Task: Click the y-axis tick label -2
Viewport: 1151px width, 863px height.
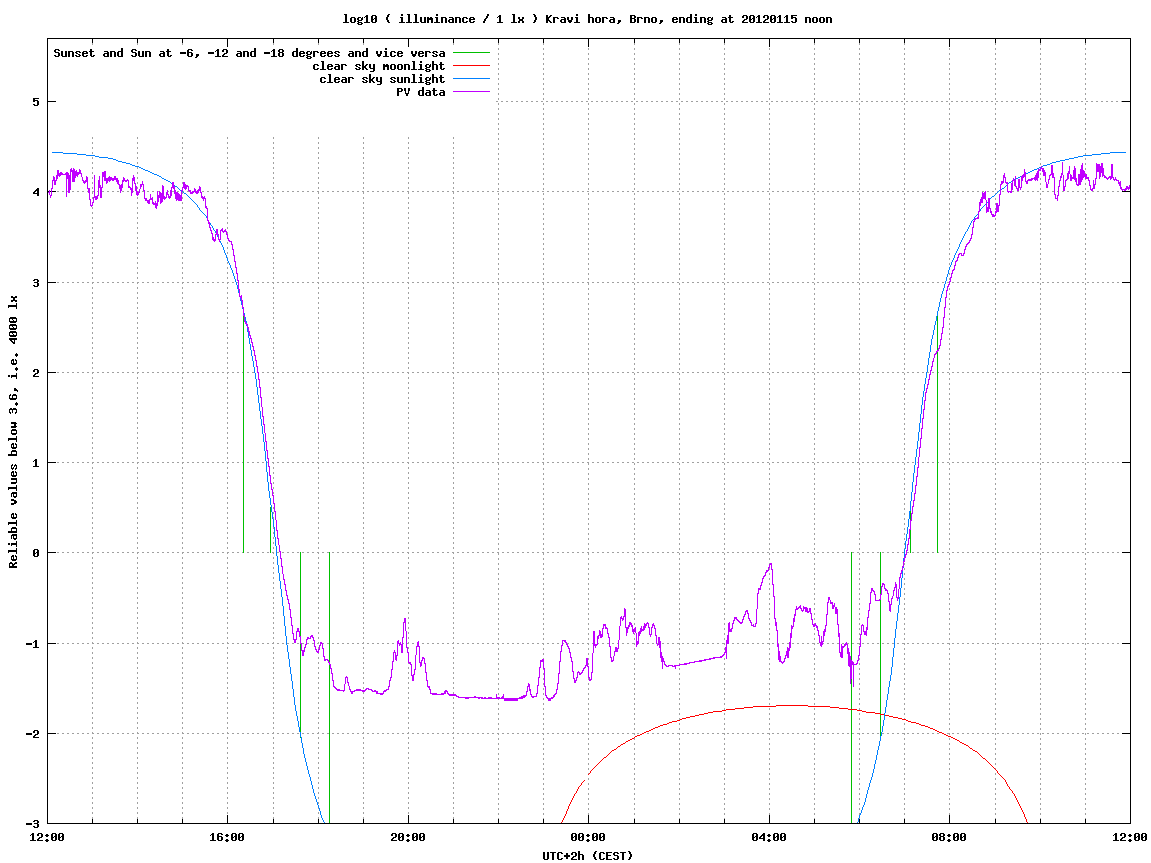Action: coord(32,734)
